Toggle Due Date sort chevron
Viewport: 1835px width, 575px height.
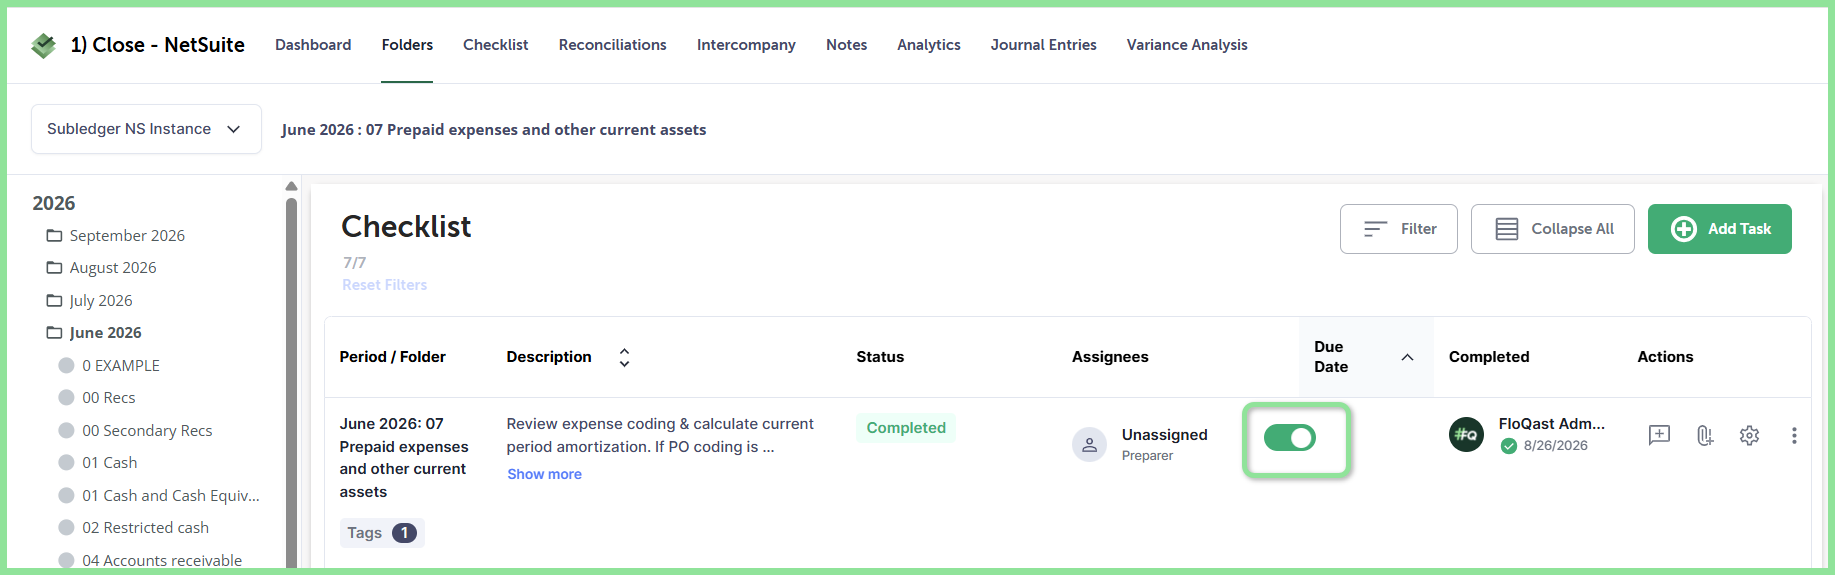[1407, 357]
